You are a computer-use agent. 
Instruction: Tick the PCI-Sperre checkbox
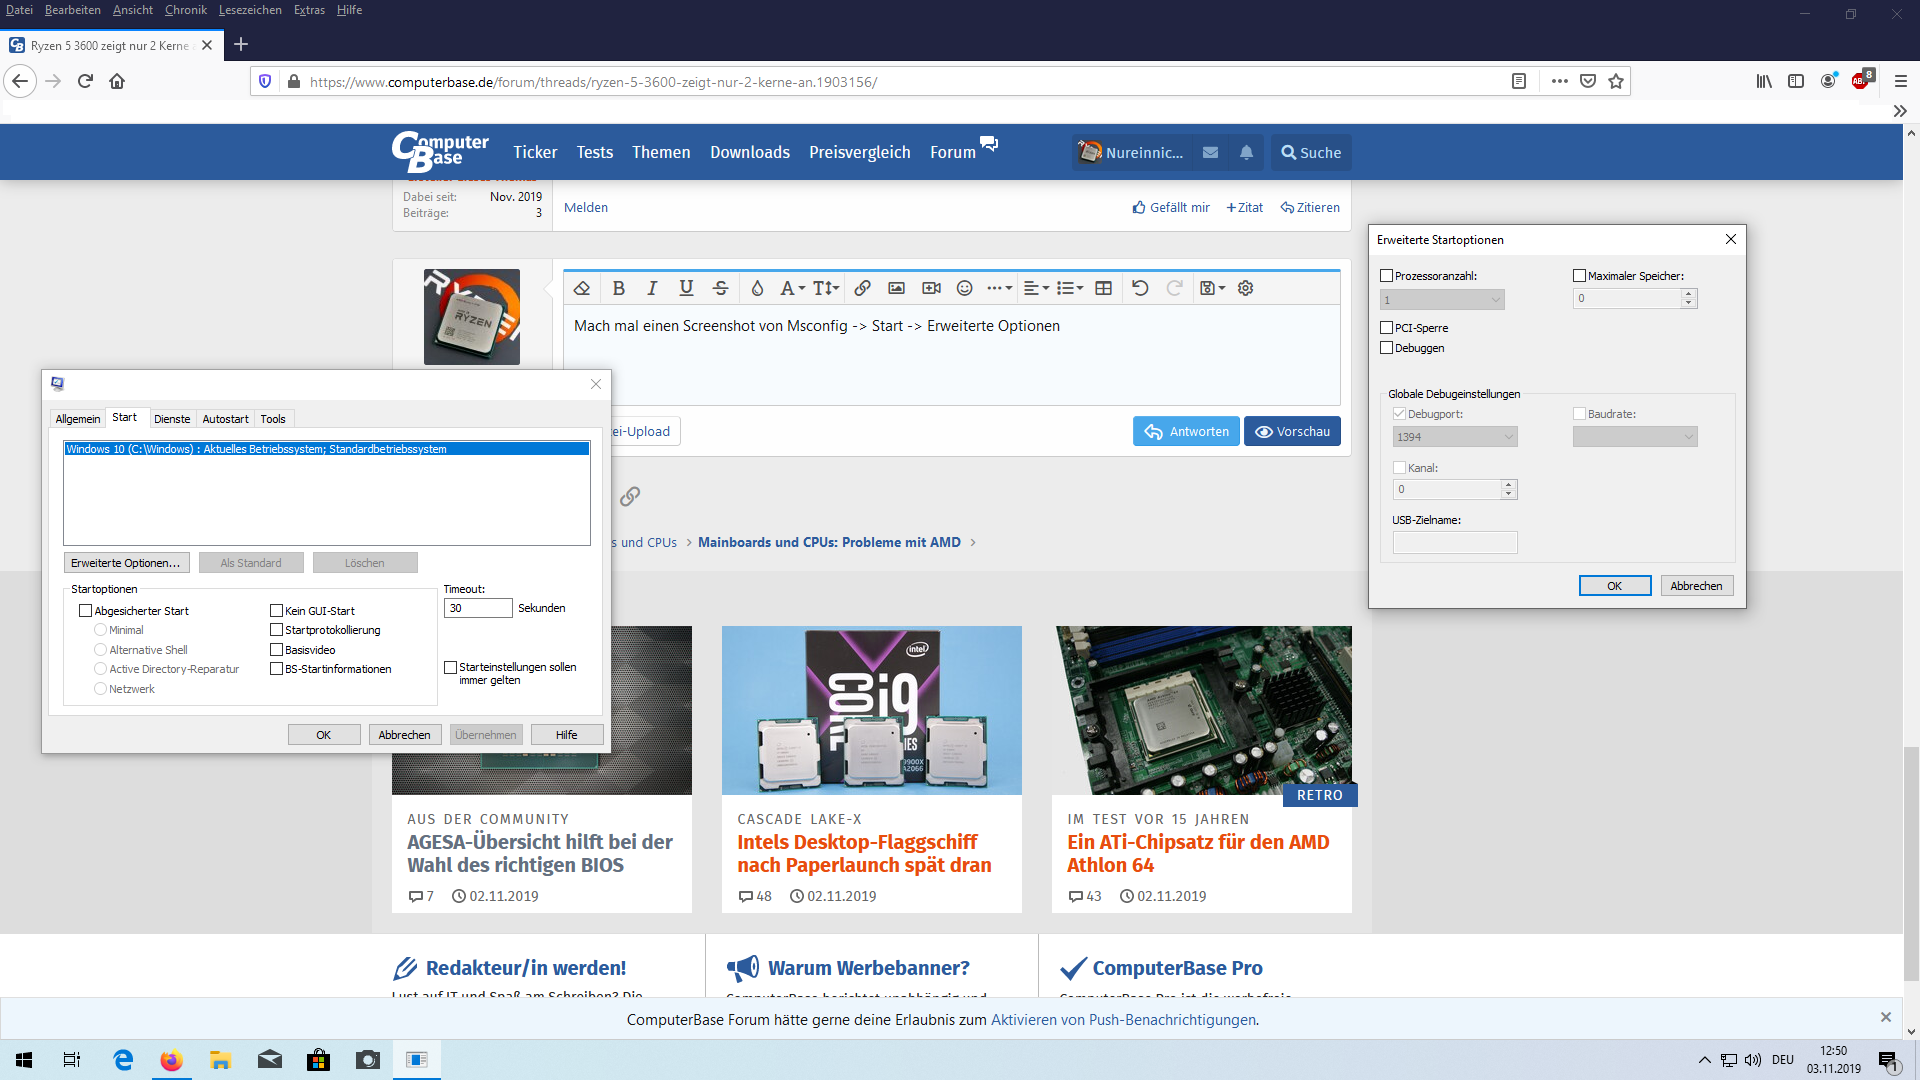[x=1386, y=328]
